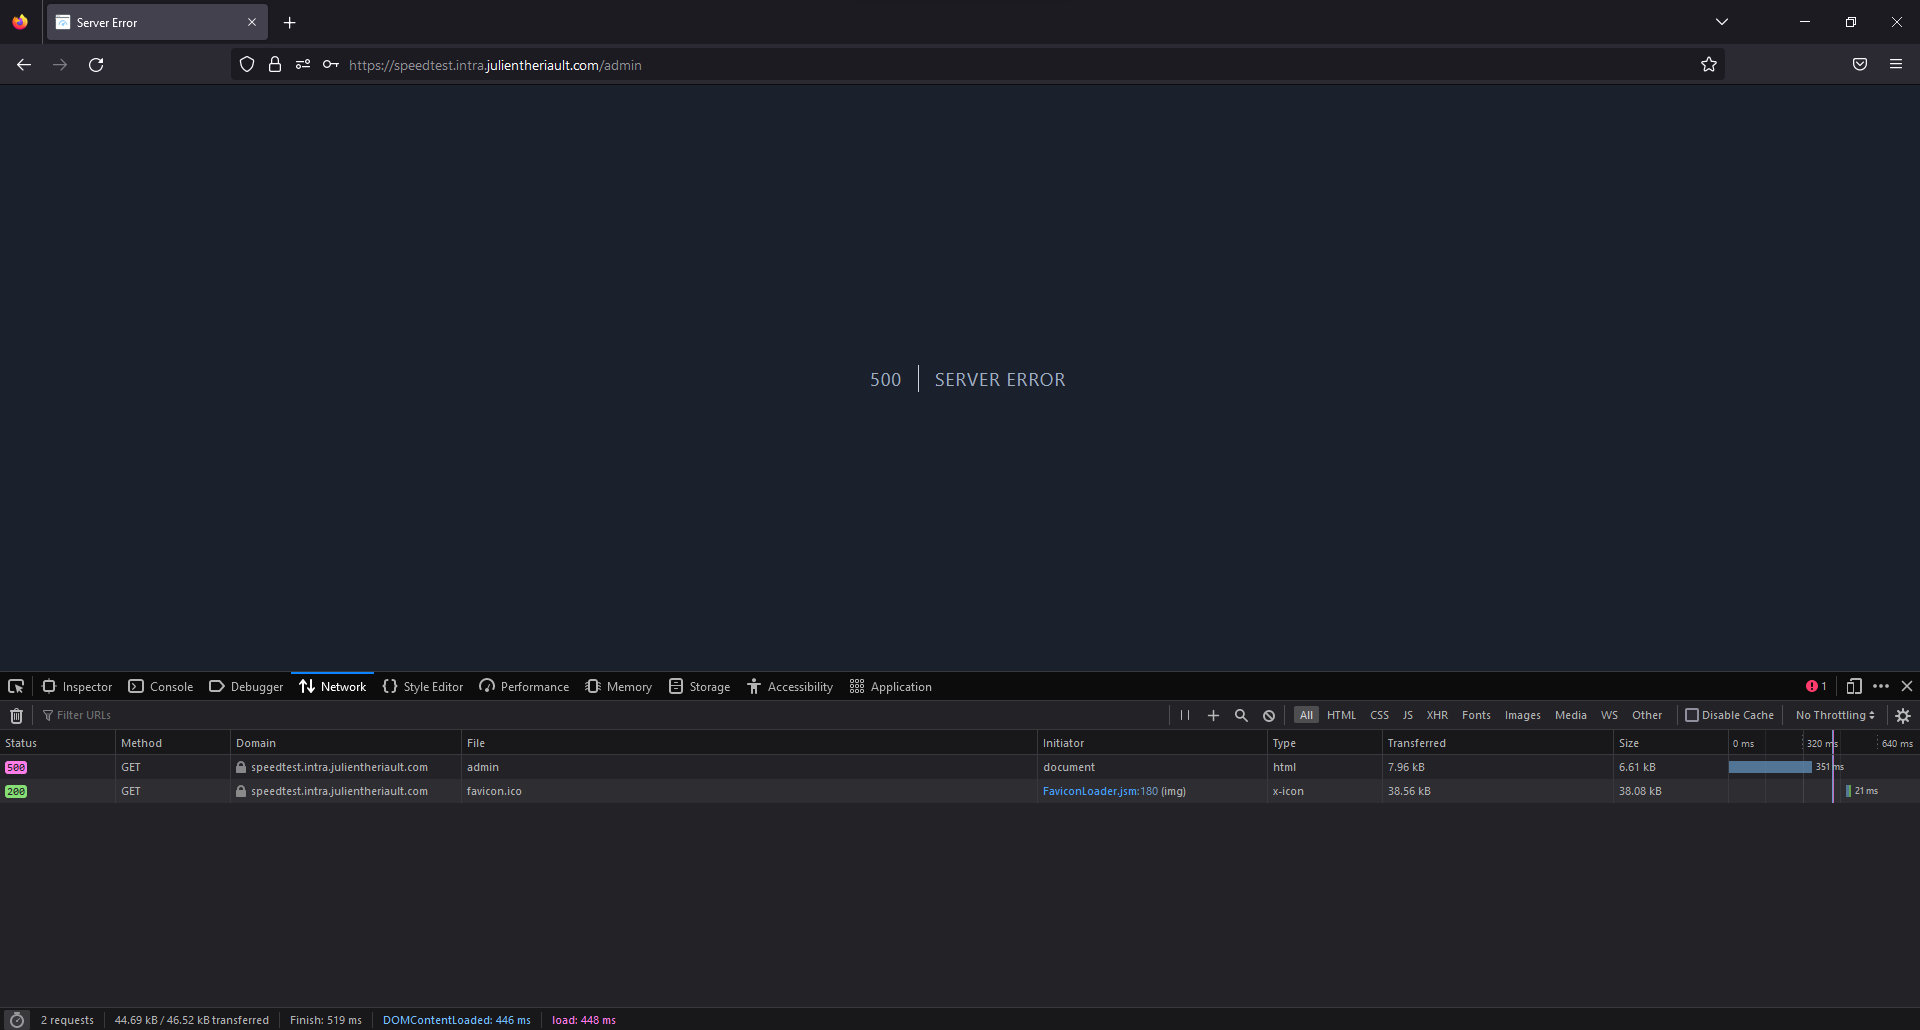Reload the current page
Viewport: 1920px width, 1030px height.
click(x=96, y=65)
